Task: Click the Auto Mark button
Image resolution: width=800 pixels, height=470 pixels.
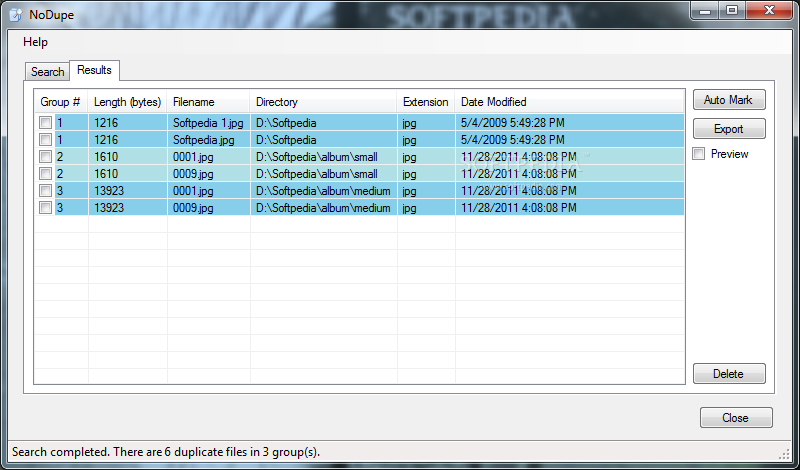Action: point(729,100)
